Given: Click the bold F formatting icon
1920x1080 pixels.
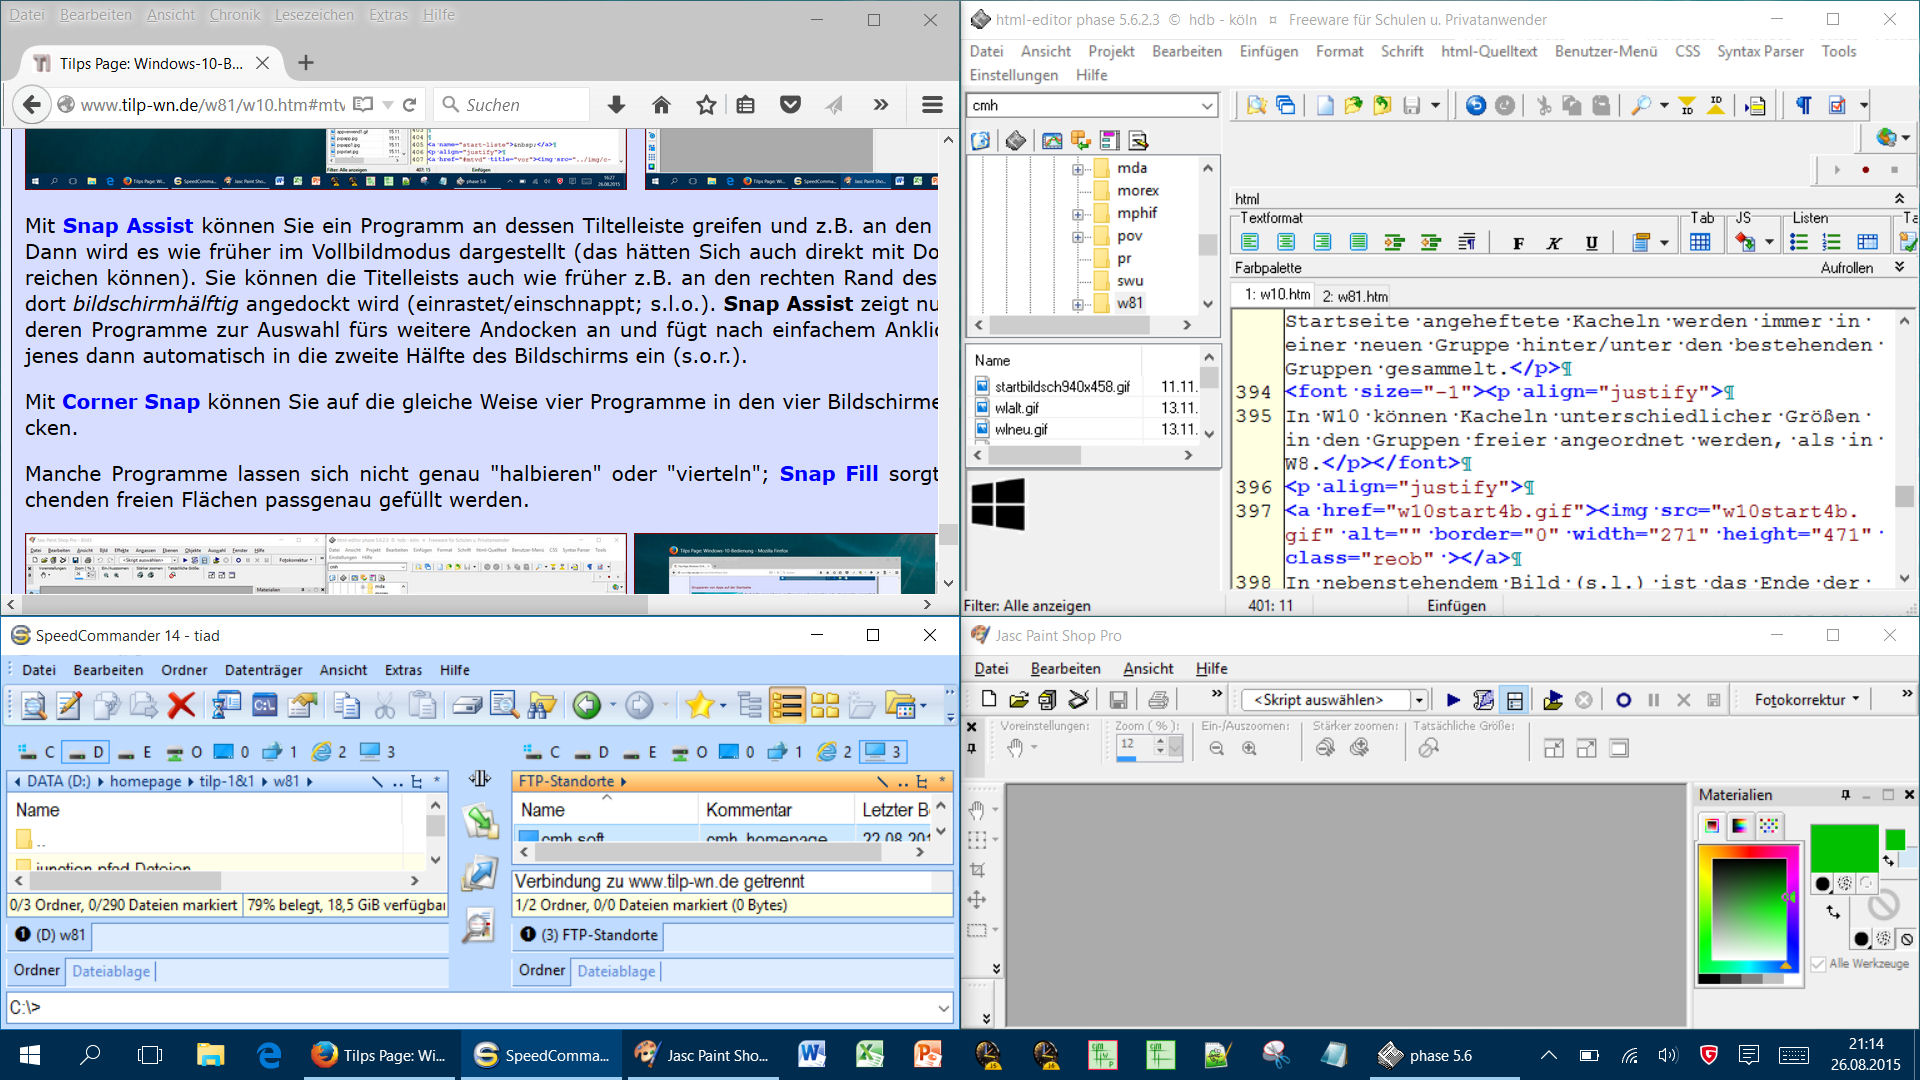Looking at the screenshot, I should (x=1518, y=243).
